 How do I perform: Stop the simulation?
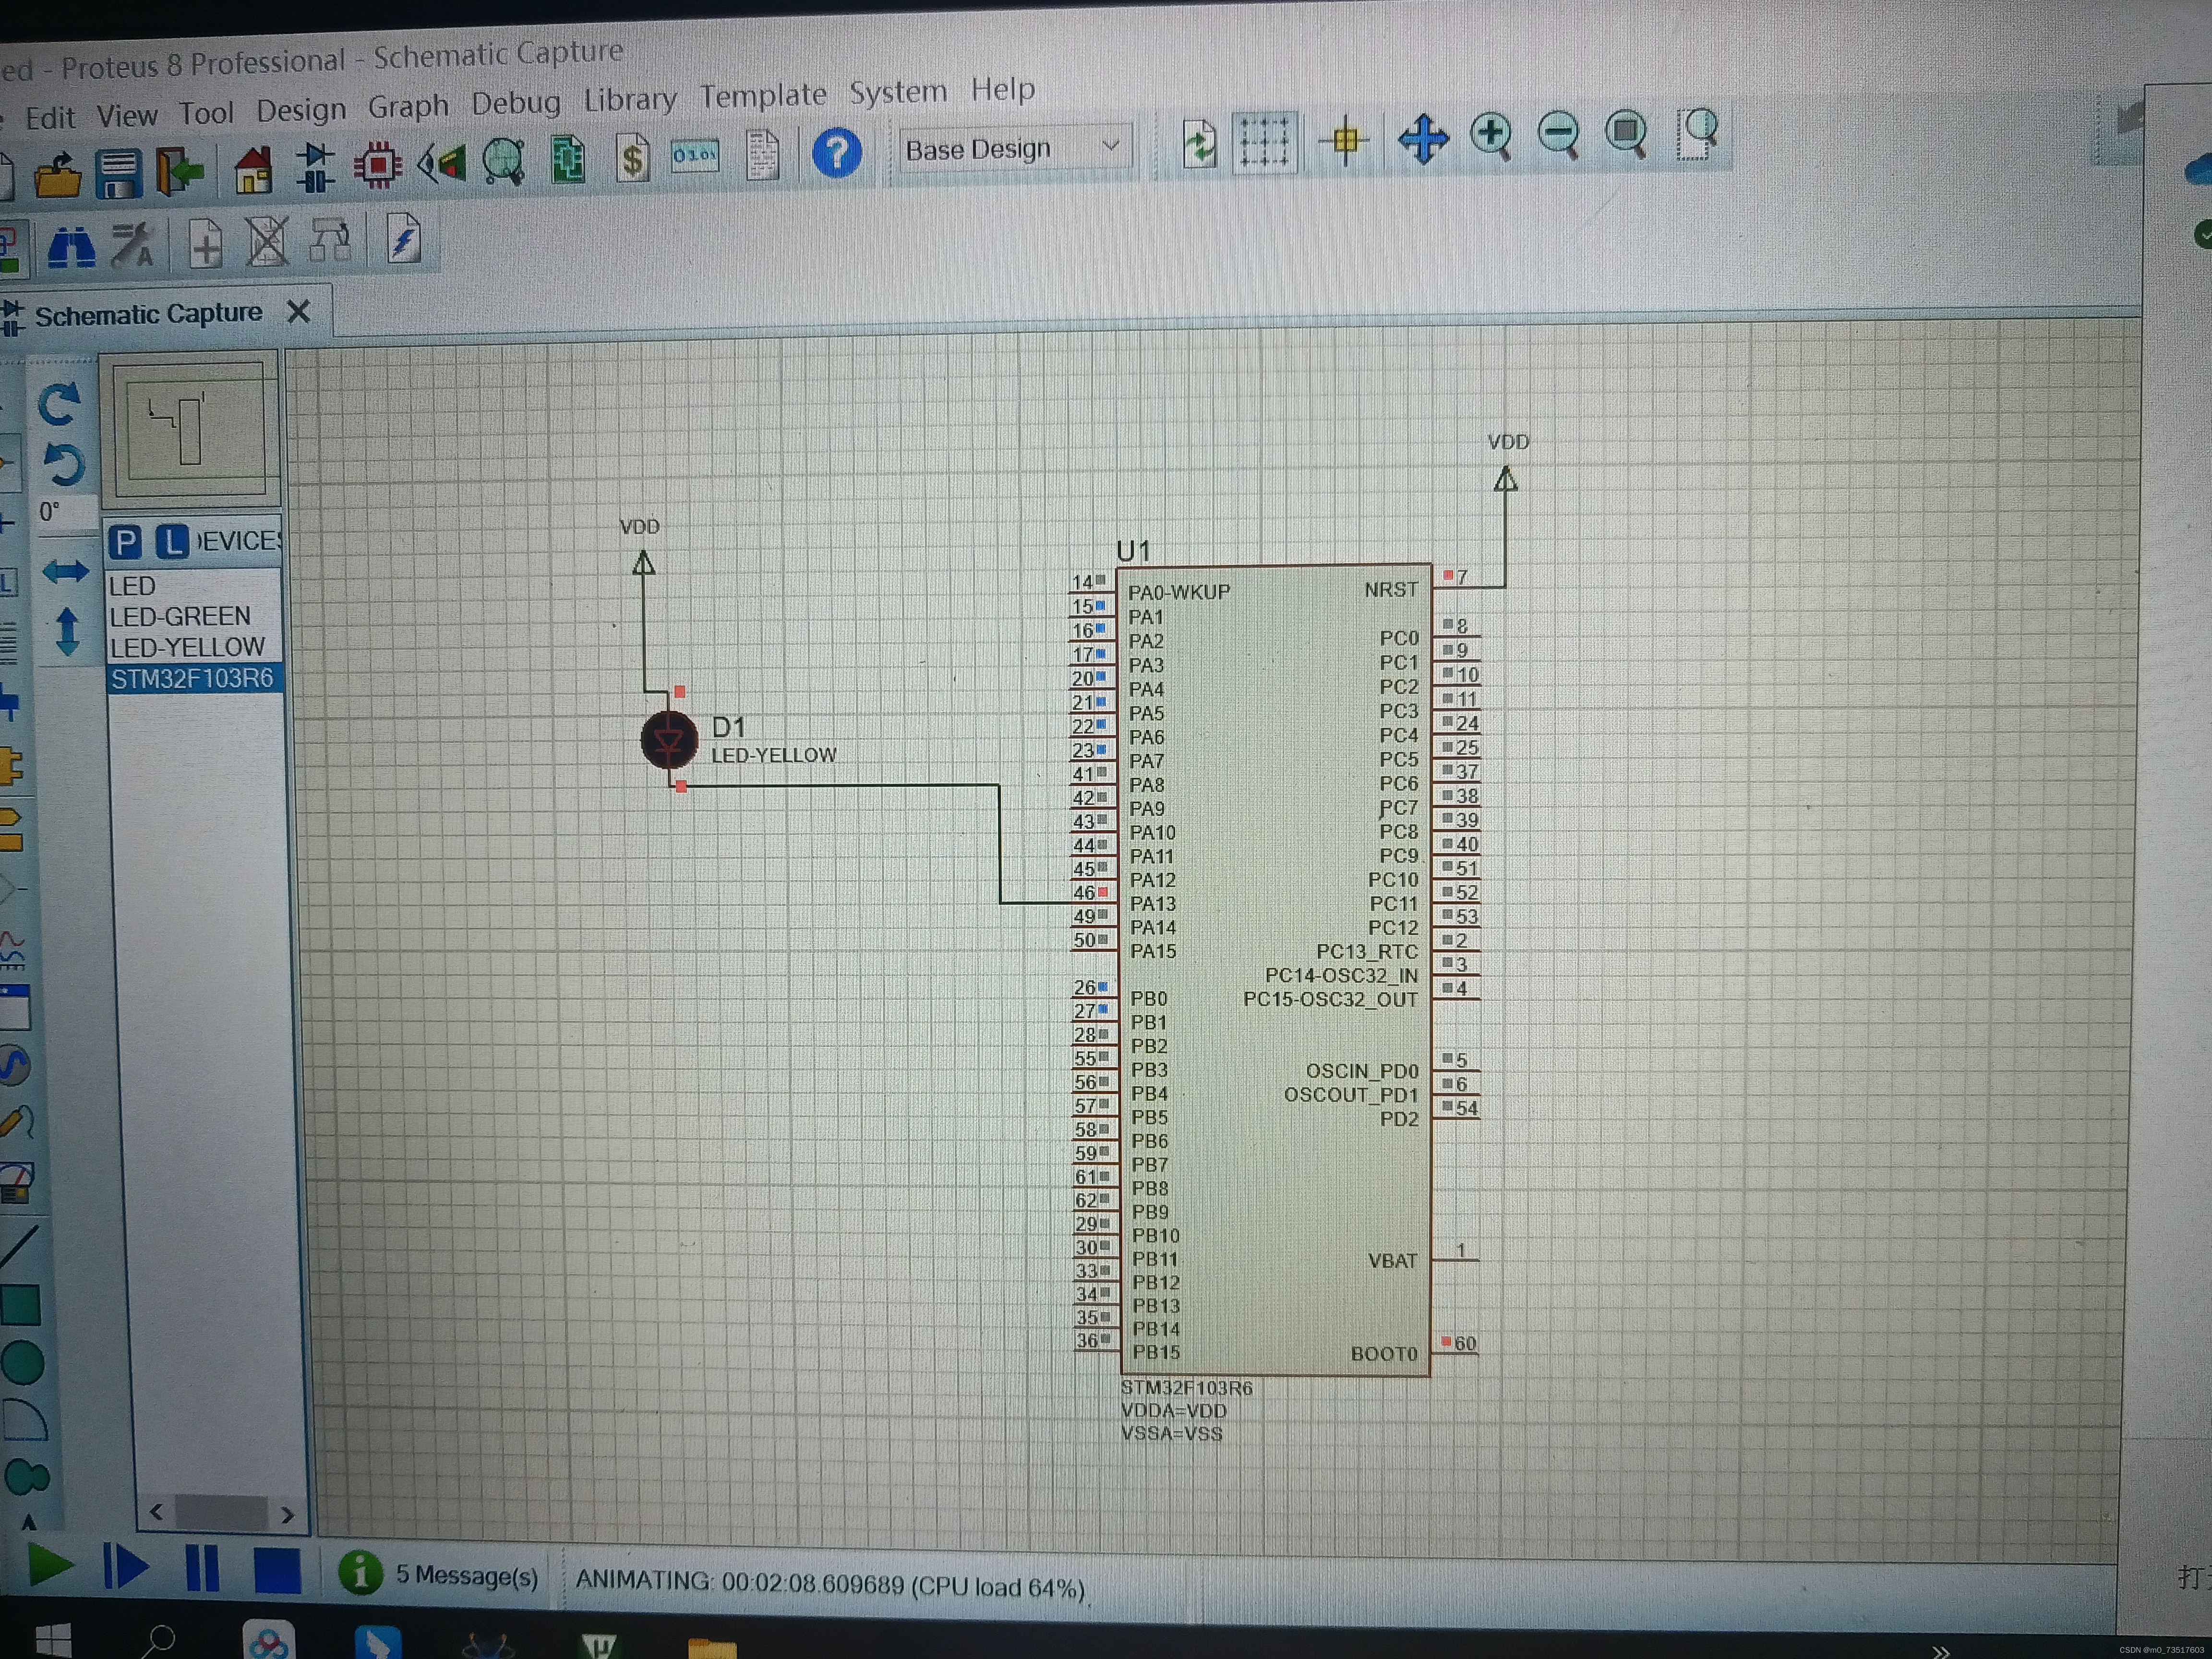[x=277, y=1570]
